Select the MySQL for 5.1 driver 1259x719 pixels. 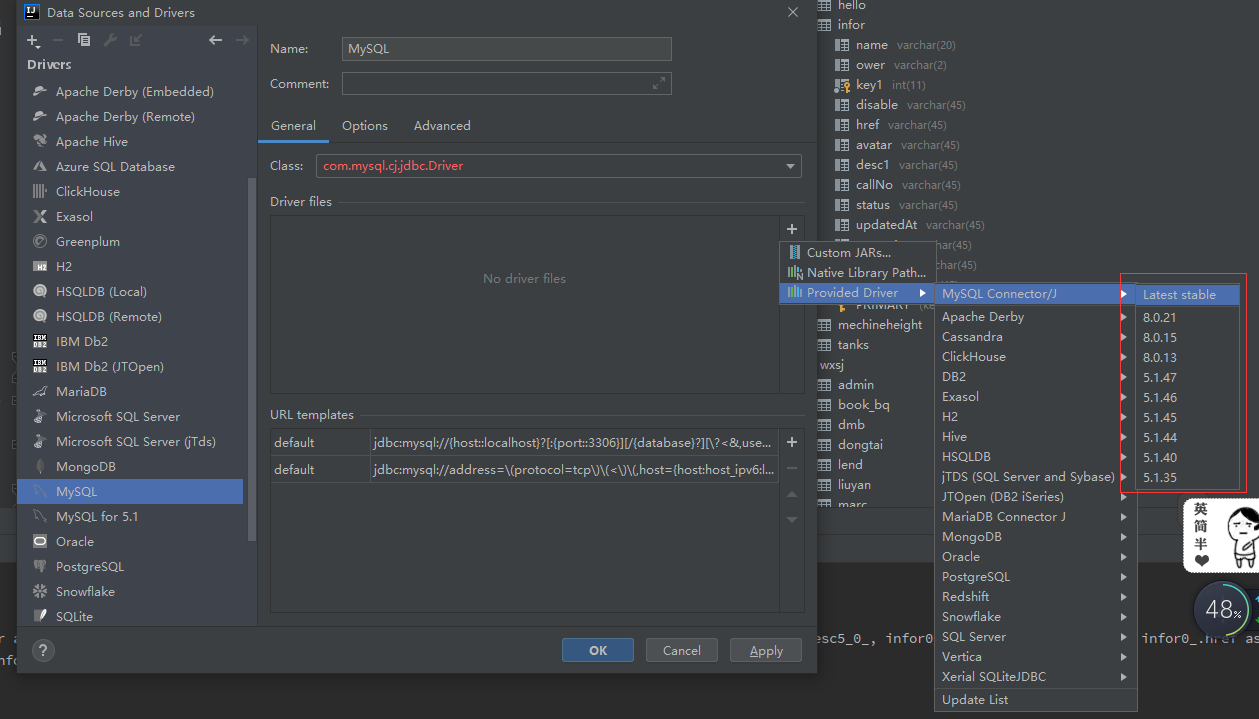tap(130, 516)
